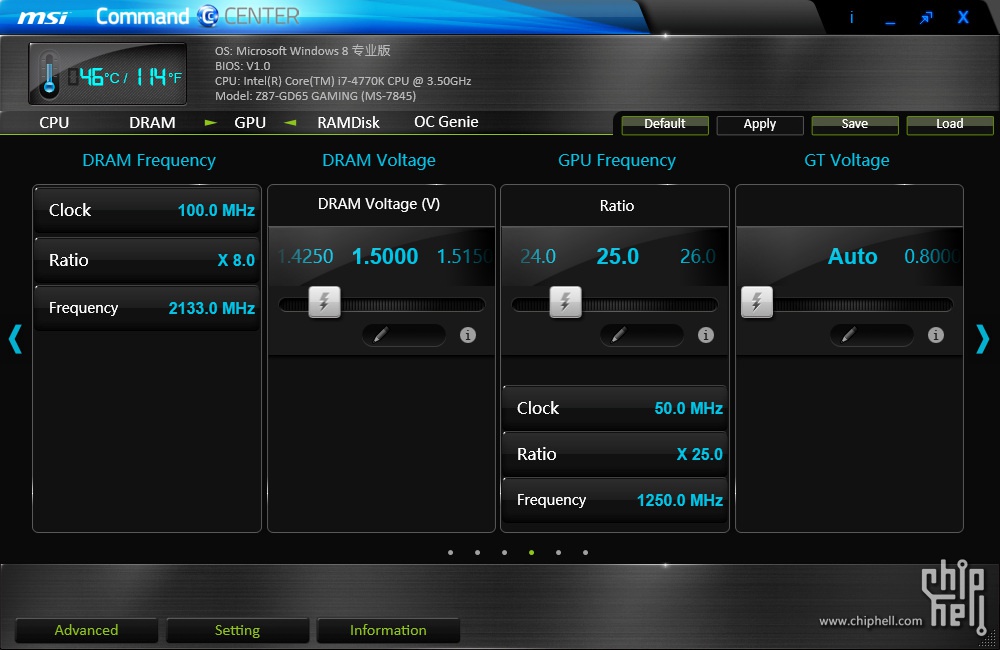Click the fifth page indicator dot
Image resolution: width=1000 pixels, height=650 pixels.
pyautogui.click(x=559, y=552)
